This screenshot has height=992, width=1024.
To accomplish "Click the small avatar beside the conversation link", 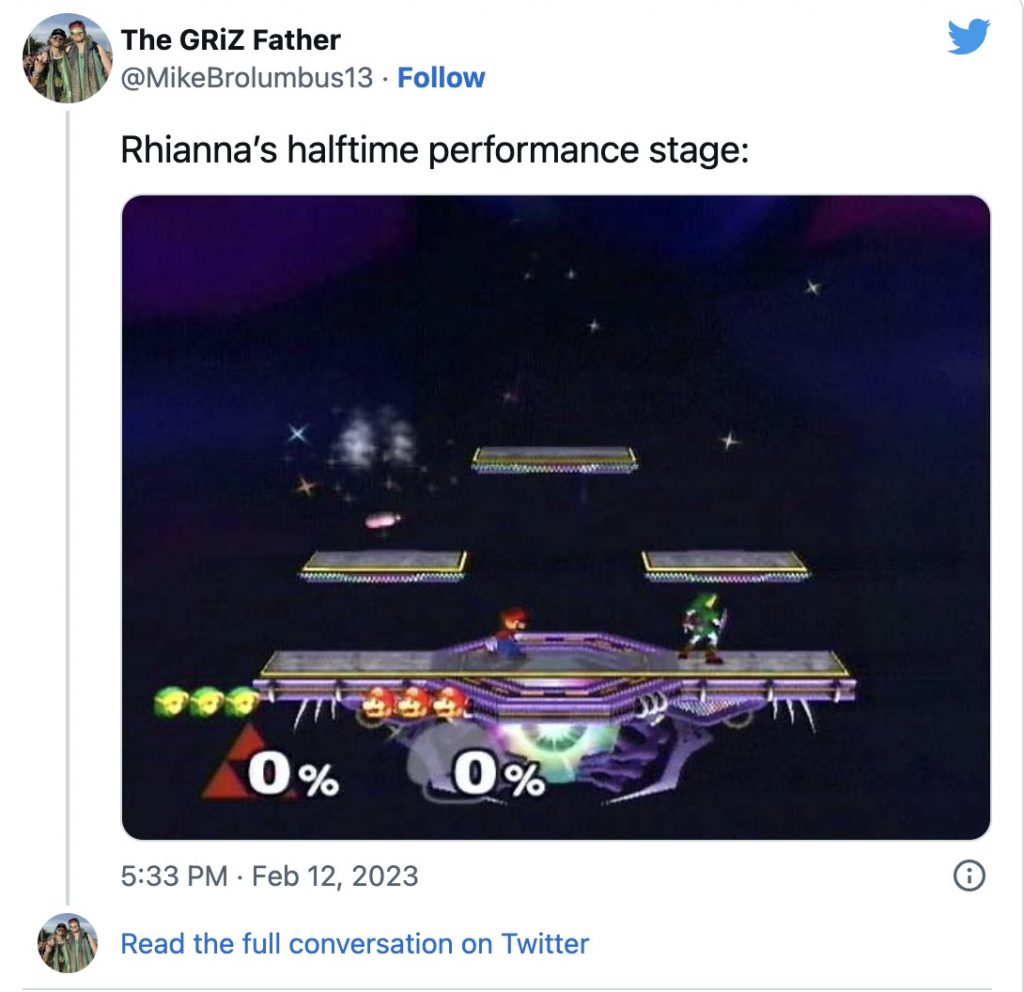I will (x=67, y=943).
